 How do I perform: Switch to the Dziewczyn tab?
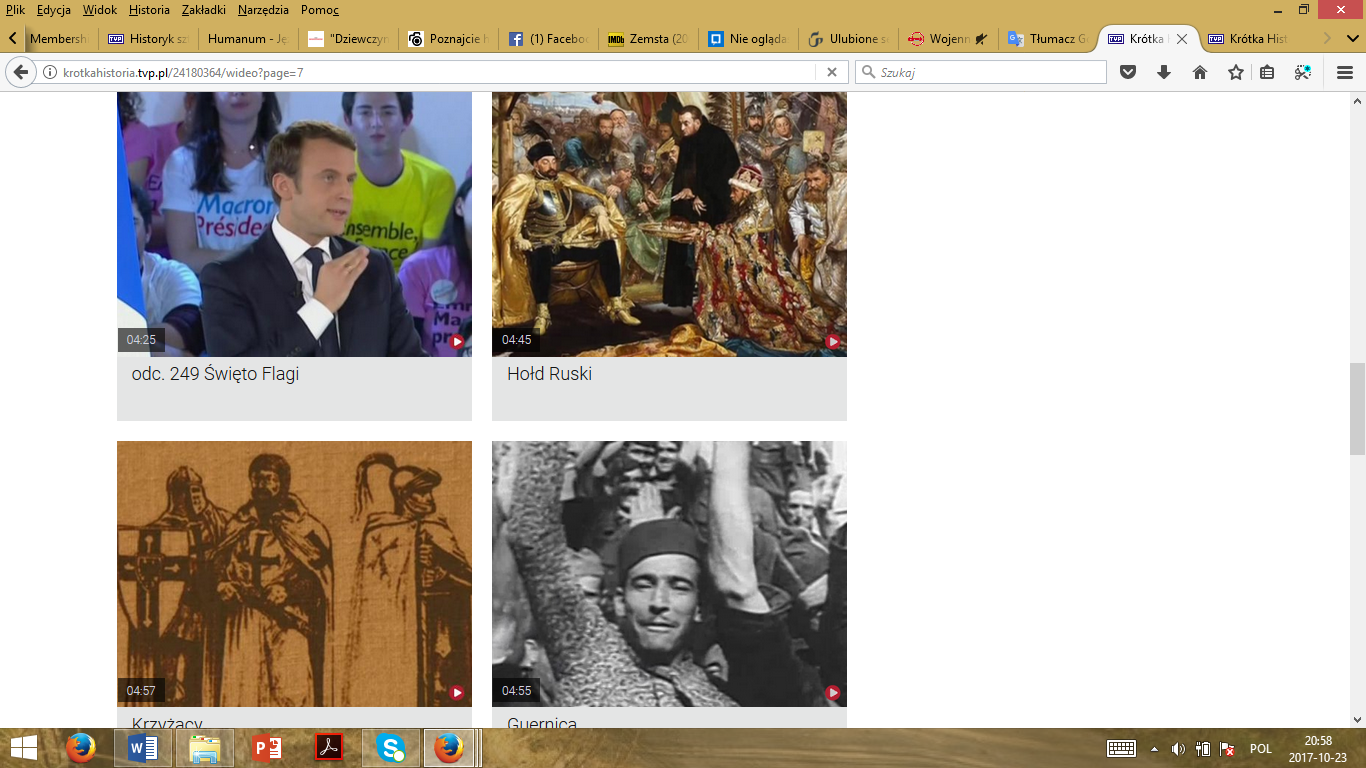pos(348,39)
